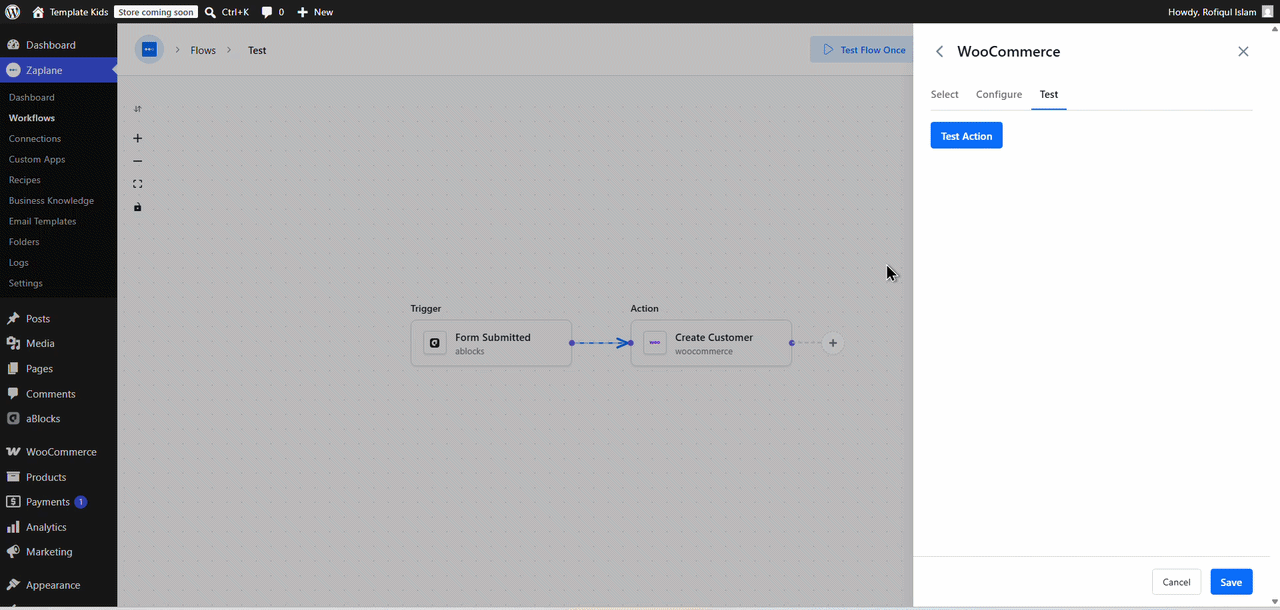Open Zaplane top-level sidebar menu
Image resolution: width=1280 pixels, height=610 pixels.
[x=58, y=70]
